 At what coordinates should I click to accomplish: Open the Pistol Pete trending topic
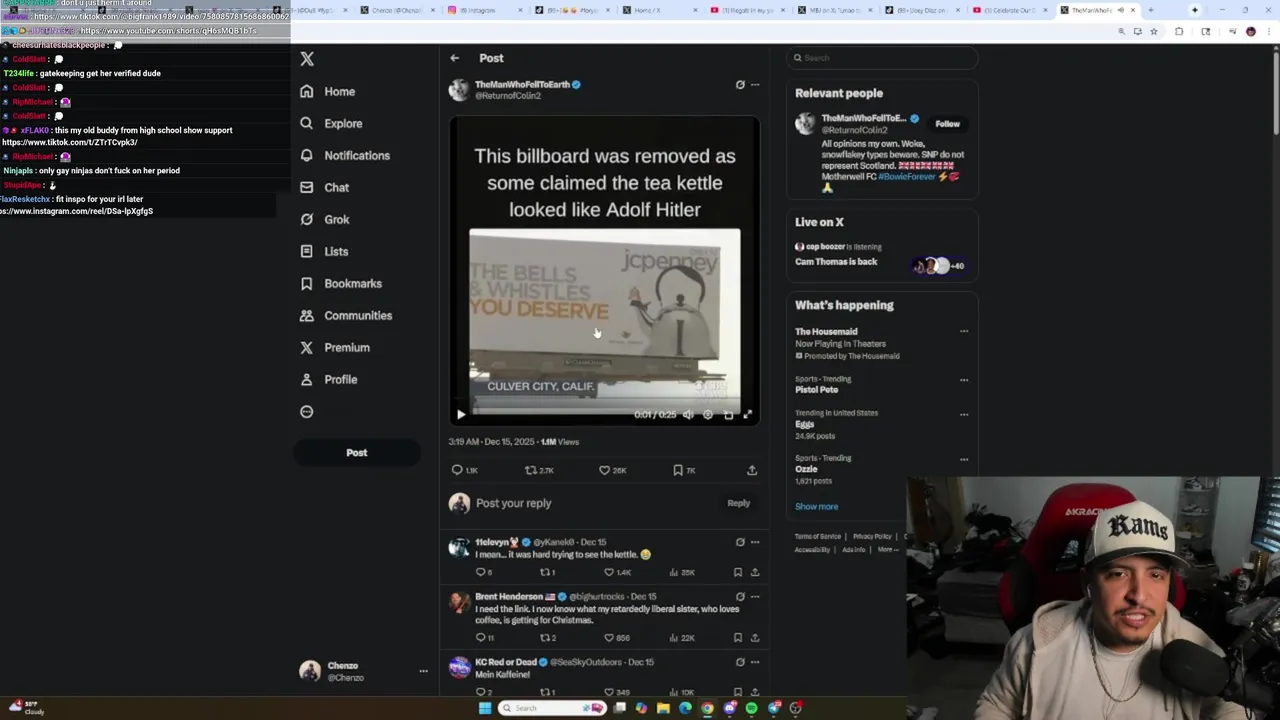tap(816, 390)
